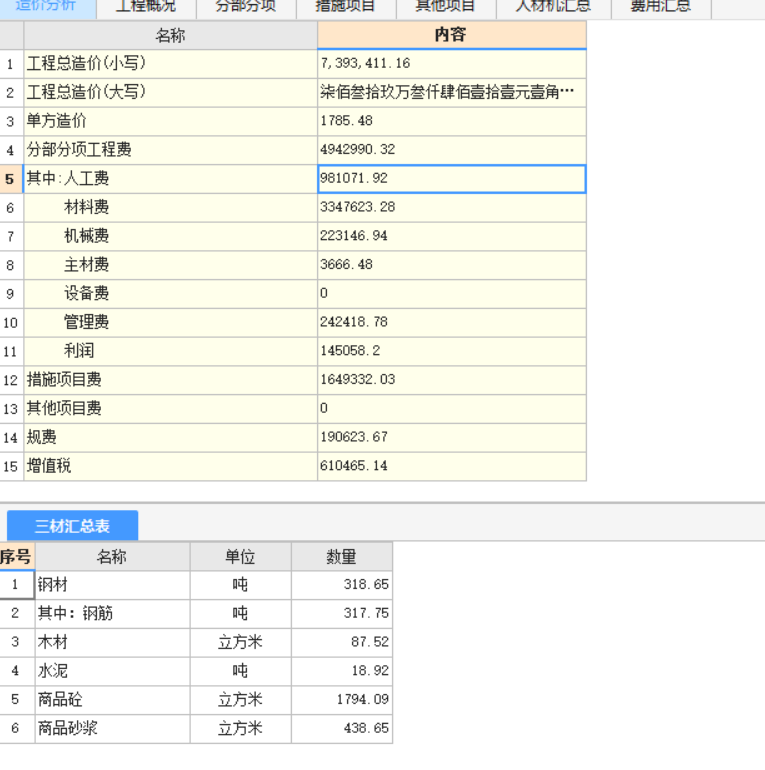765x770 pixels.
Task: Click the quantity 1794.09
Action: pyautogui.click(x=342, y=700)
